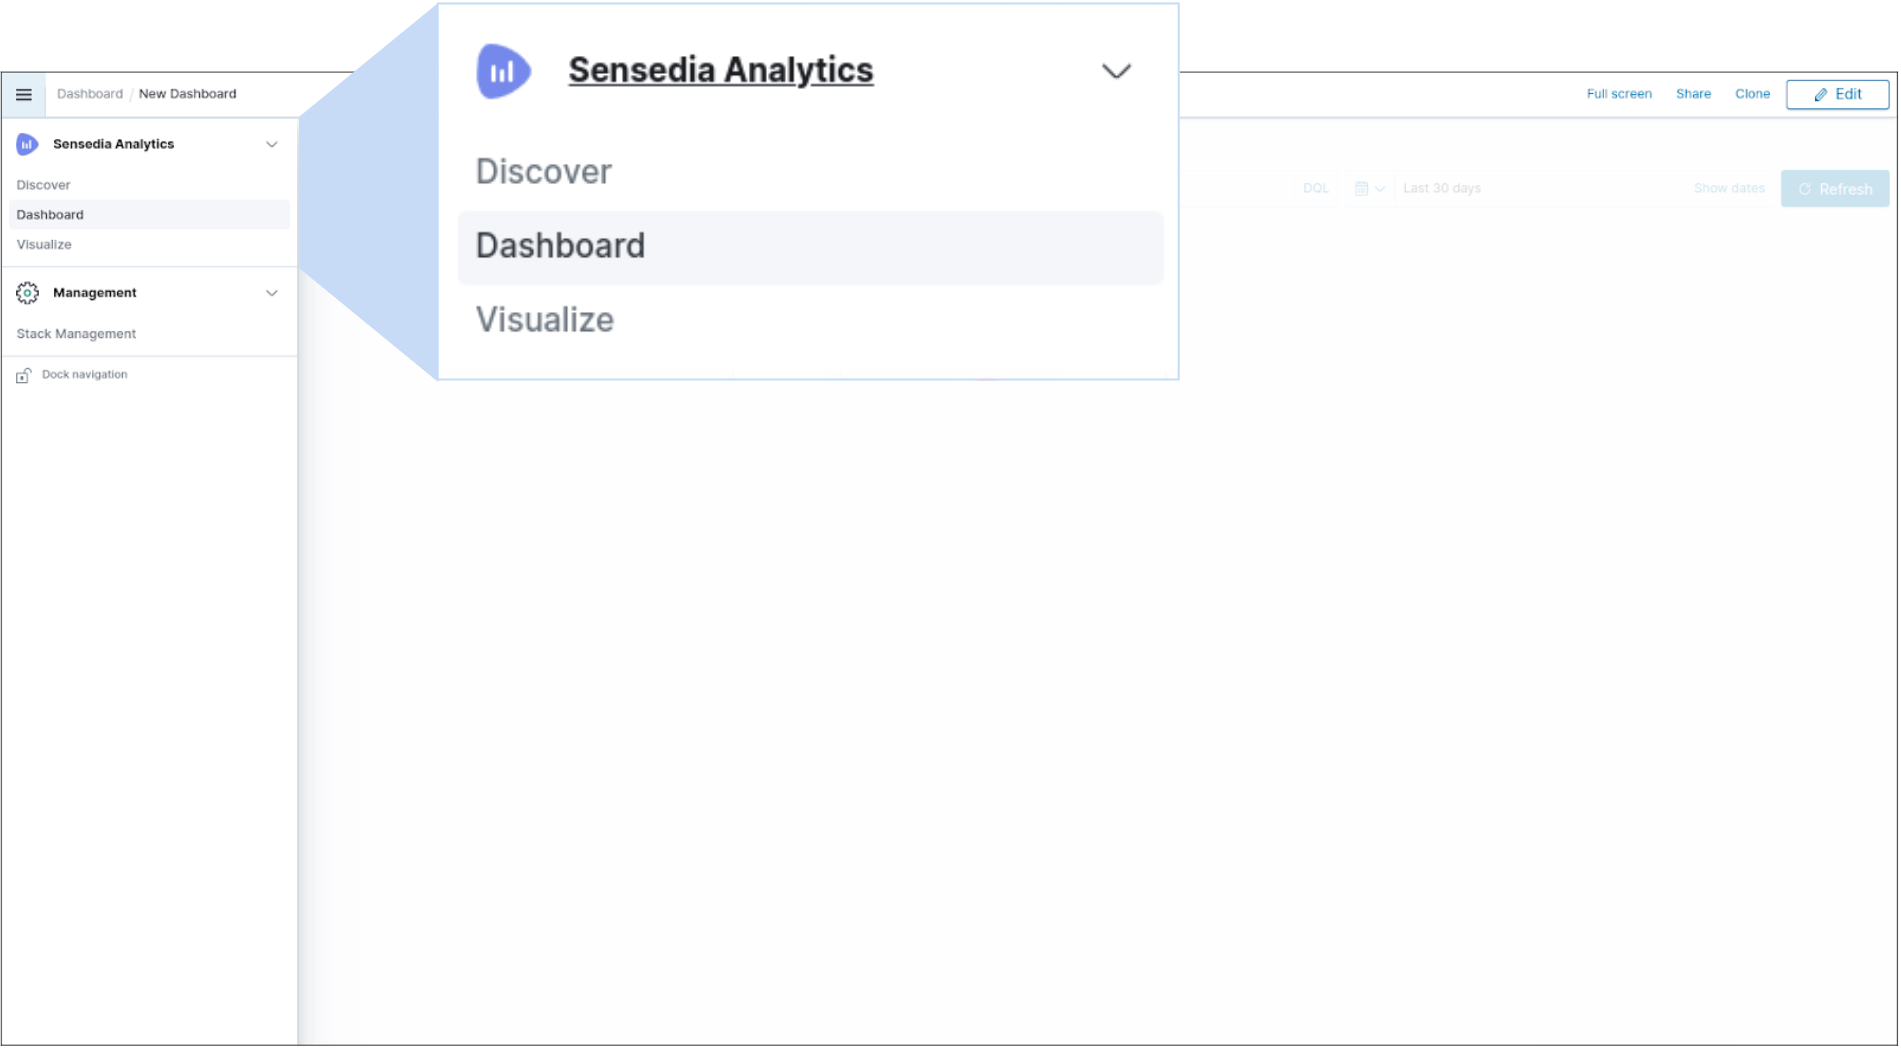Click the Dashboard breadcrumb link
The image size is (1901, 1049).
(90, 94)
